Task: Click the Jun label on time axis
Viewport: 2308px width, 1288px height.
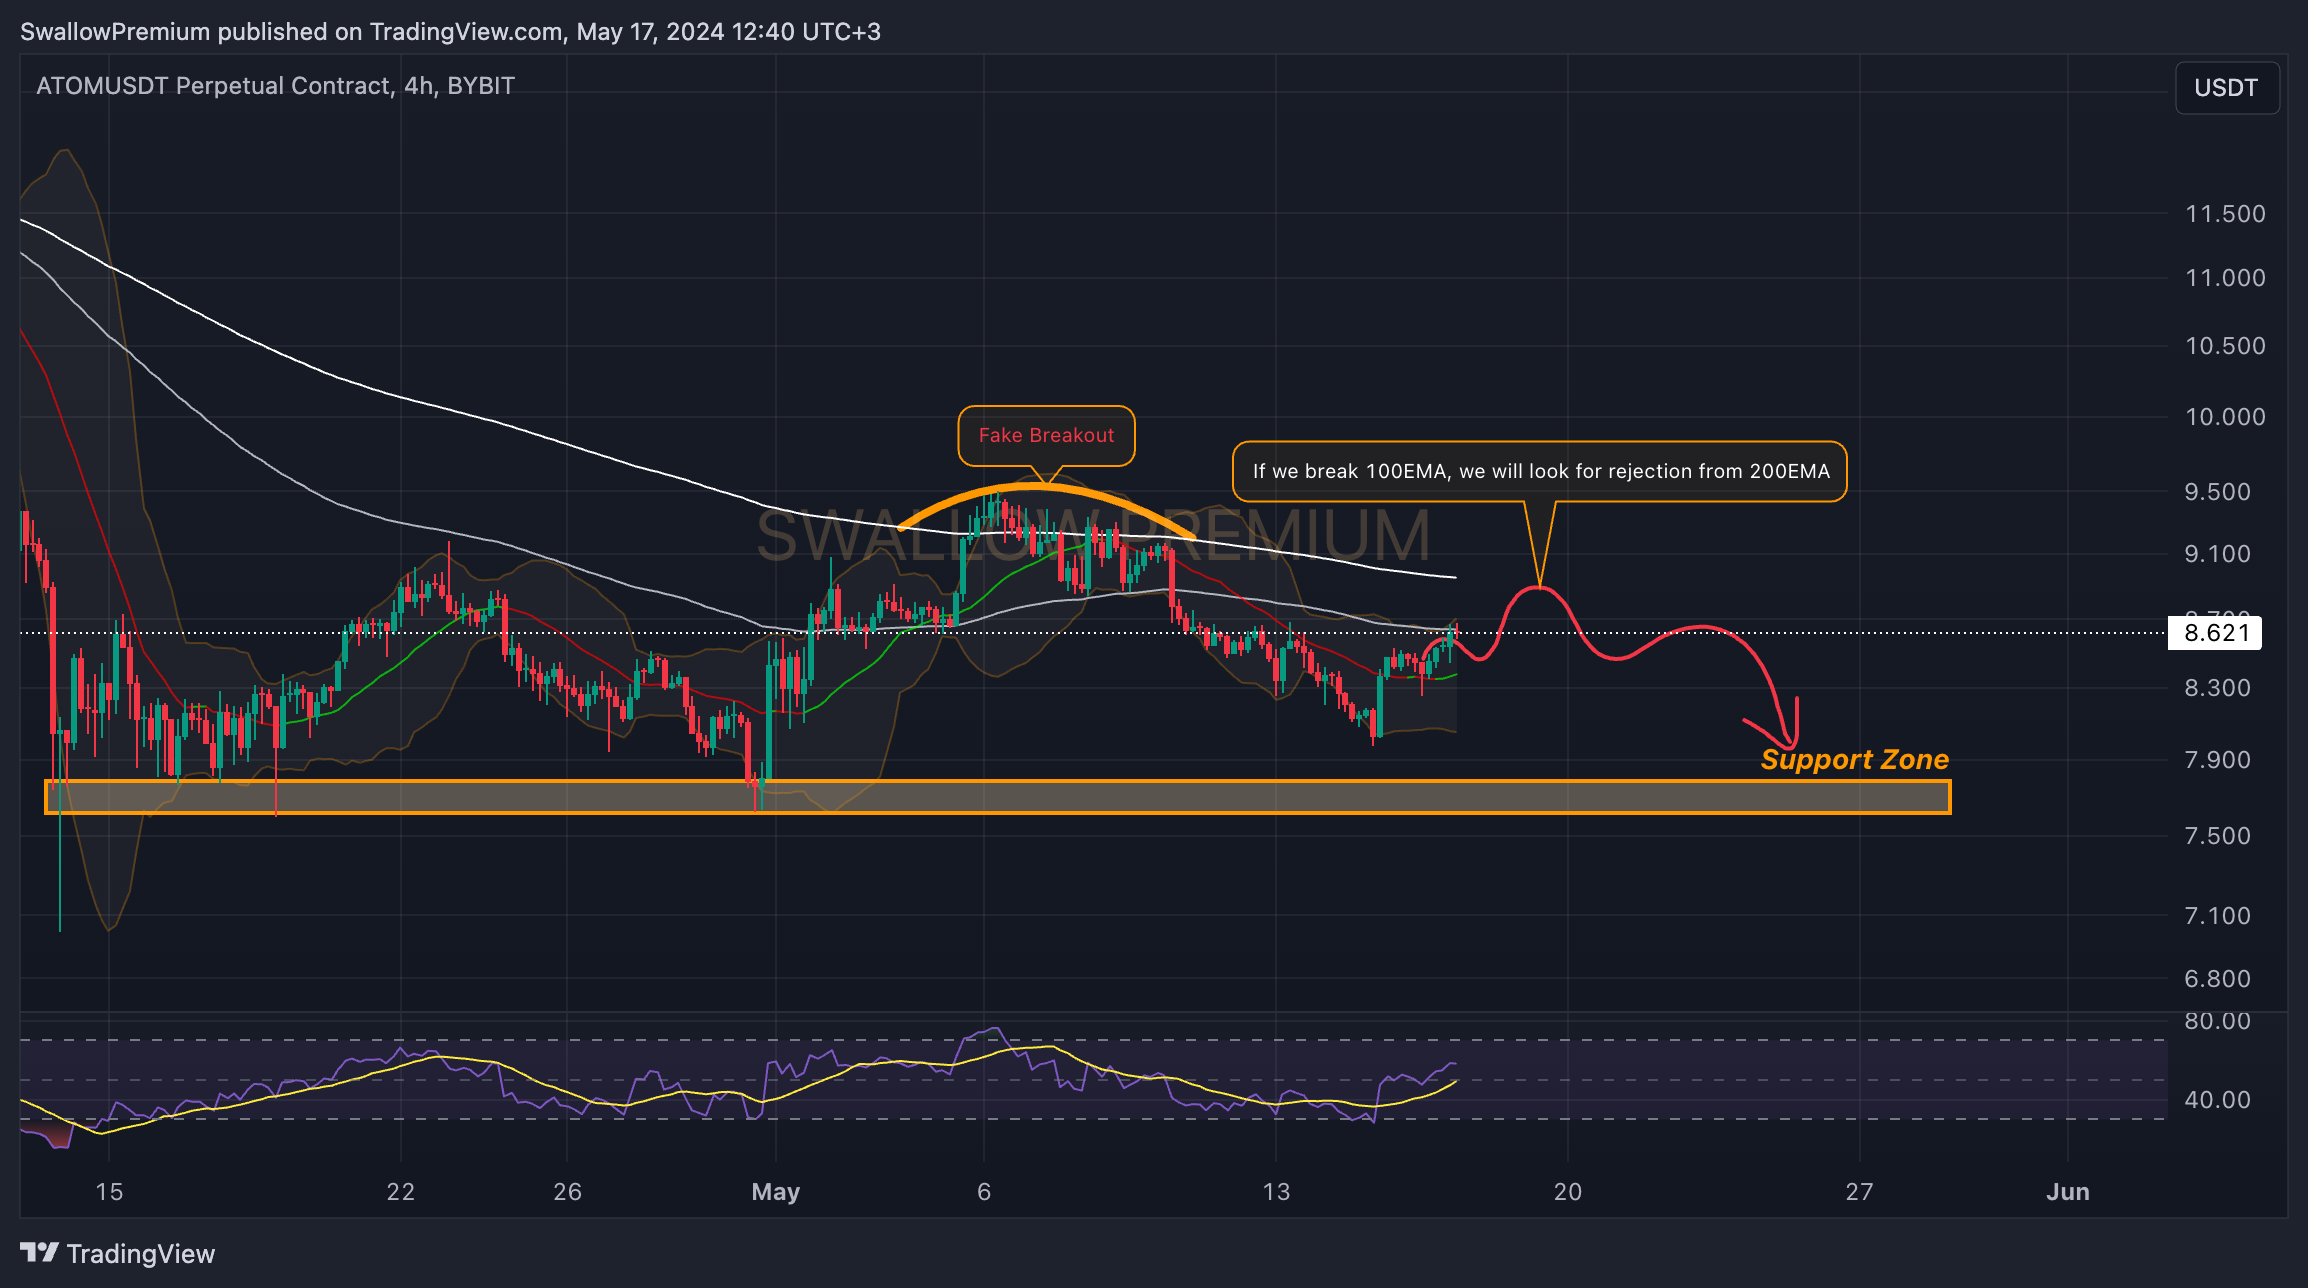Action: [2068, 1192]
